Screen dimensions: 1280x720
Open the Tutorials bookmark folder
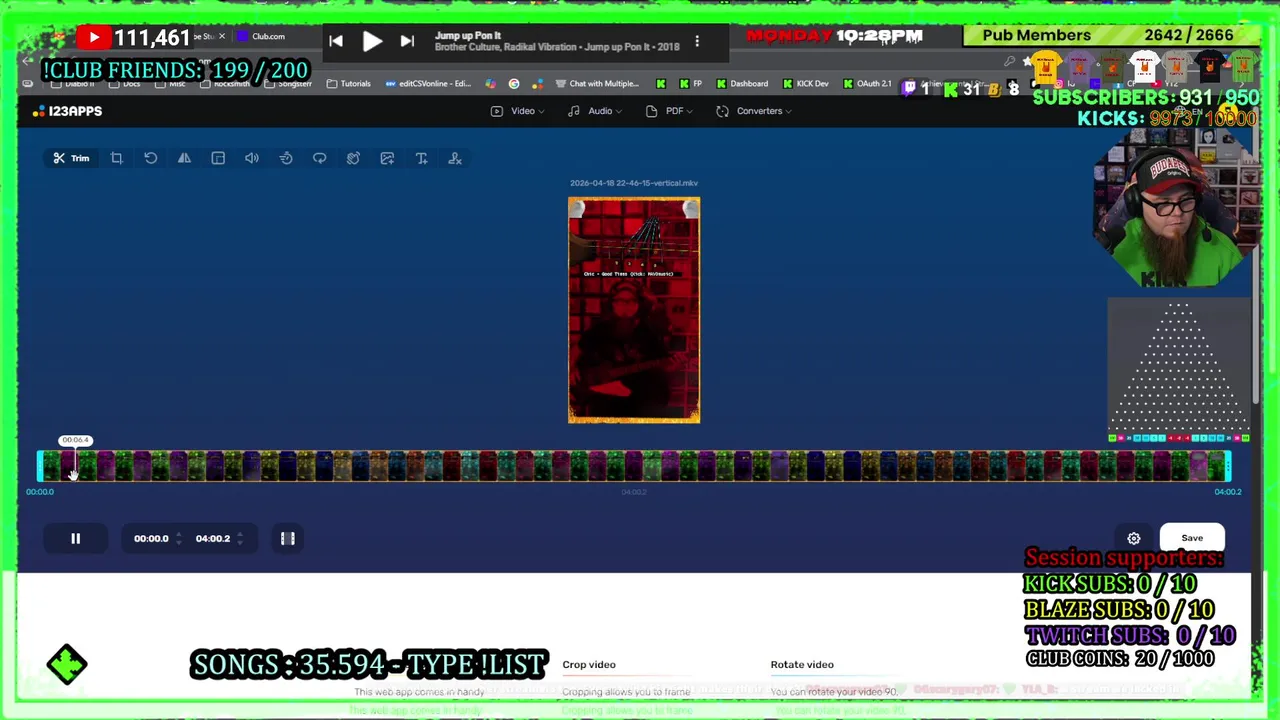[x=348, y=84]
